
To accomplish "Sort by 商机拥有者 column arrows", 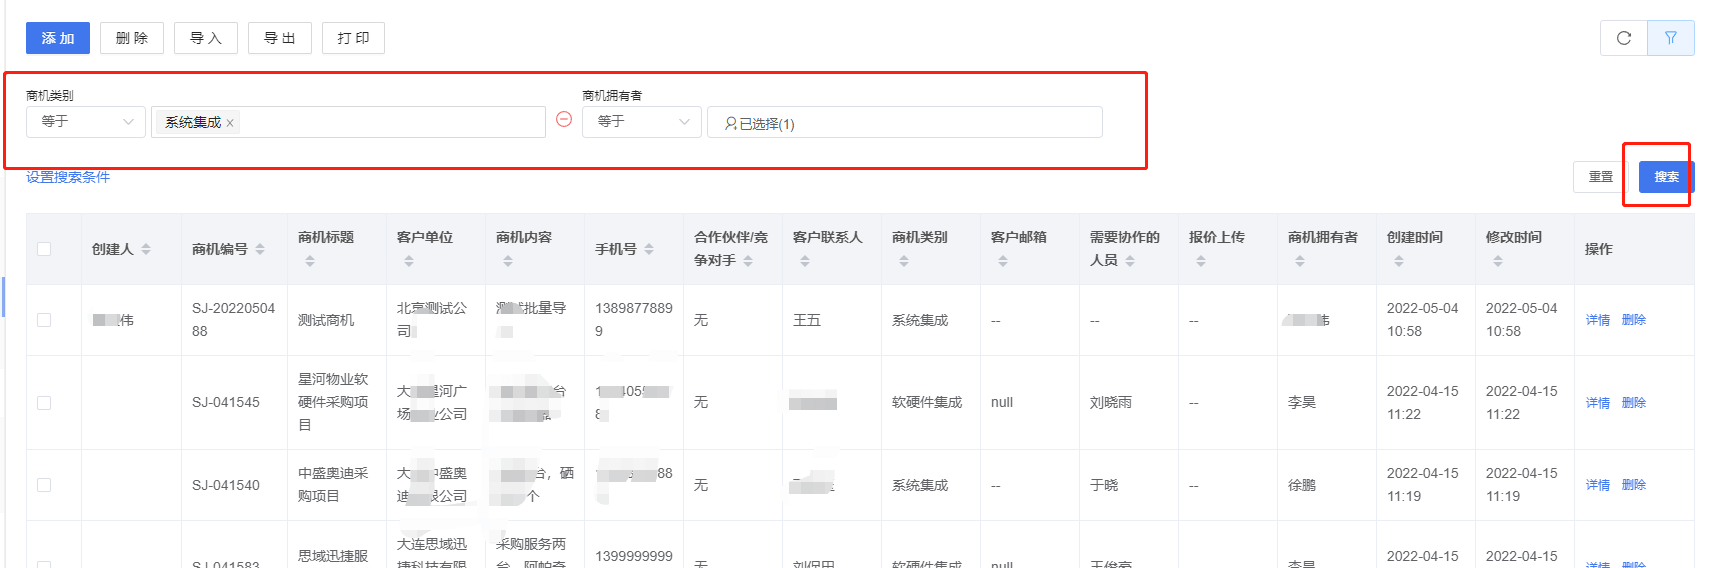I will point(1300,261).
